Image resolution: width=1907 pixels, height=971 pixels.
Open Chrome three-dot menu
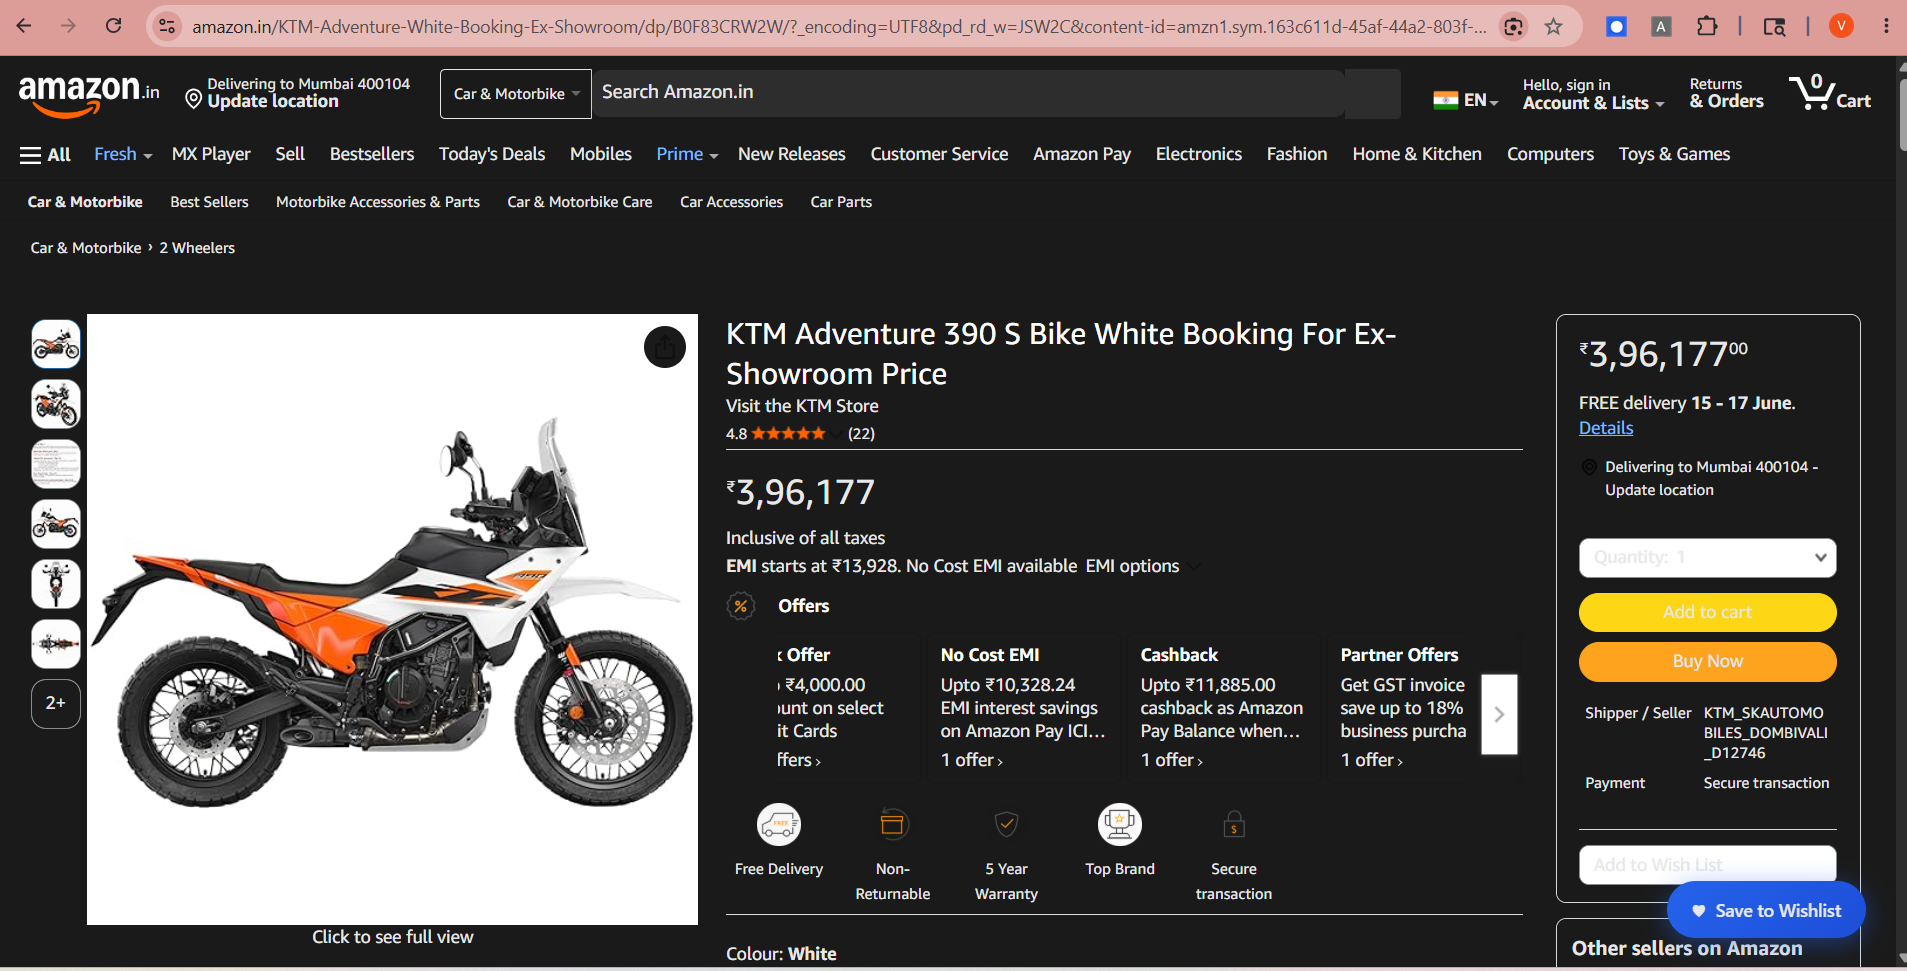[x=1885, y=27]
